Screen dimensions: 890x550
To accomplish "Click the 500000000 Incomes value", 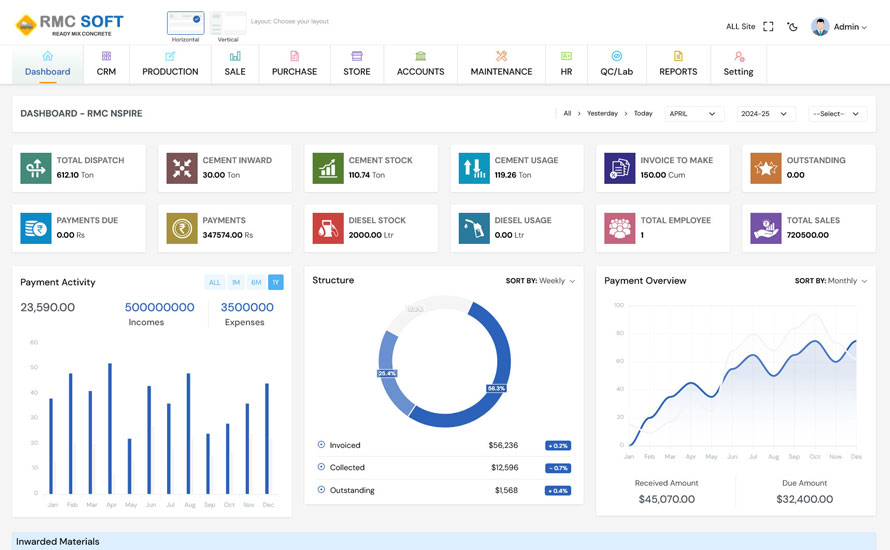I will coord(159,307).
